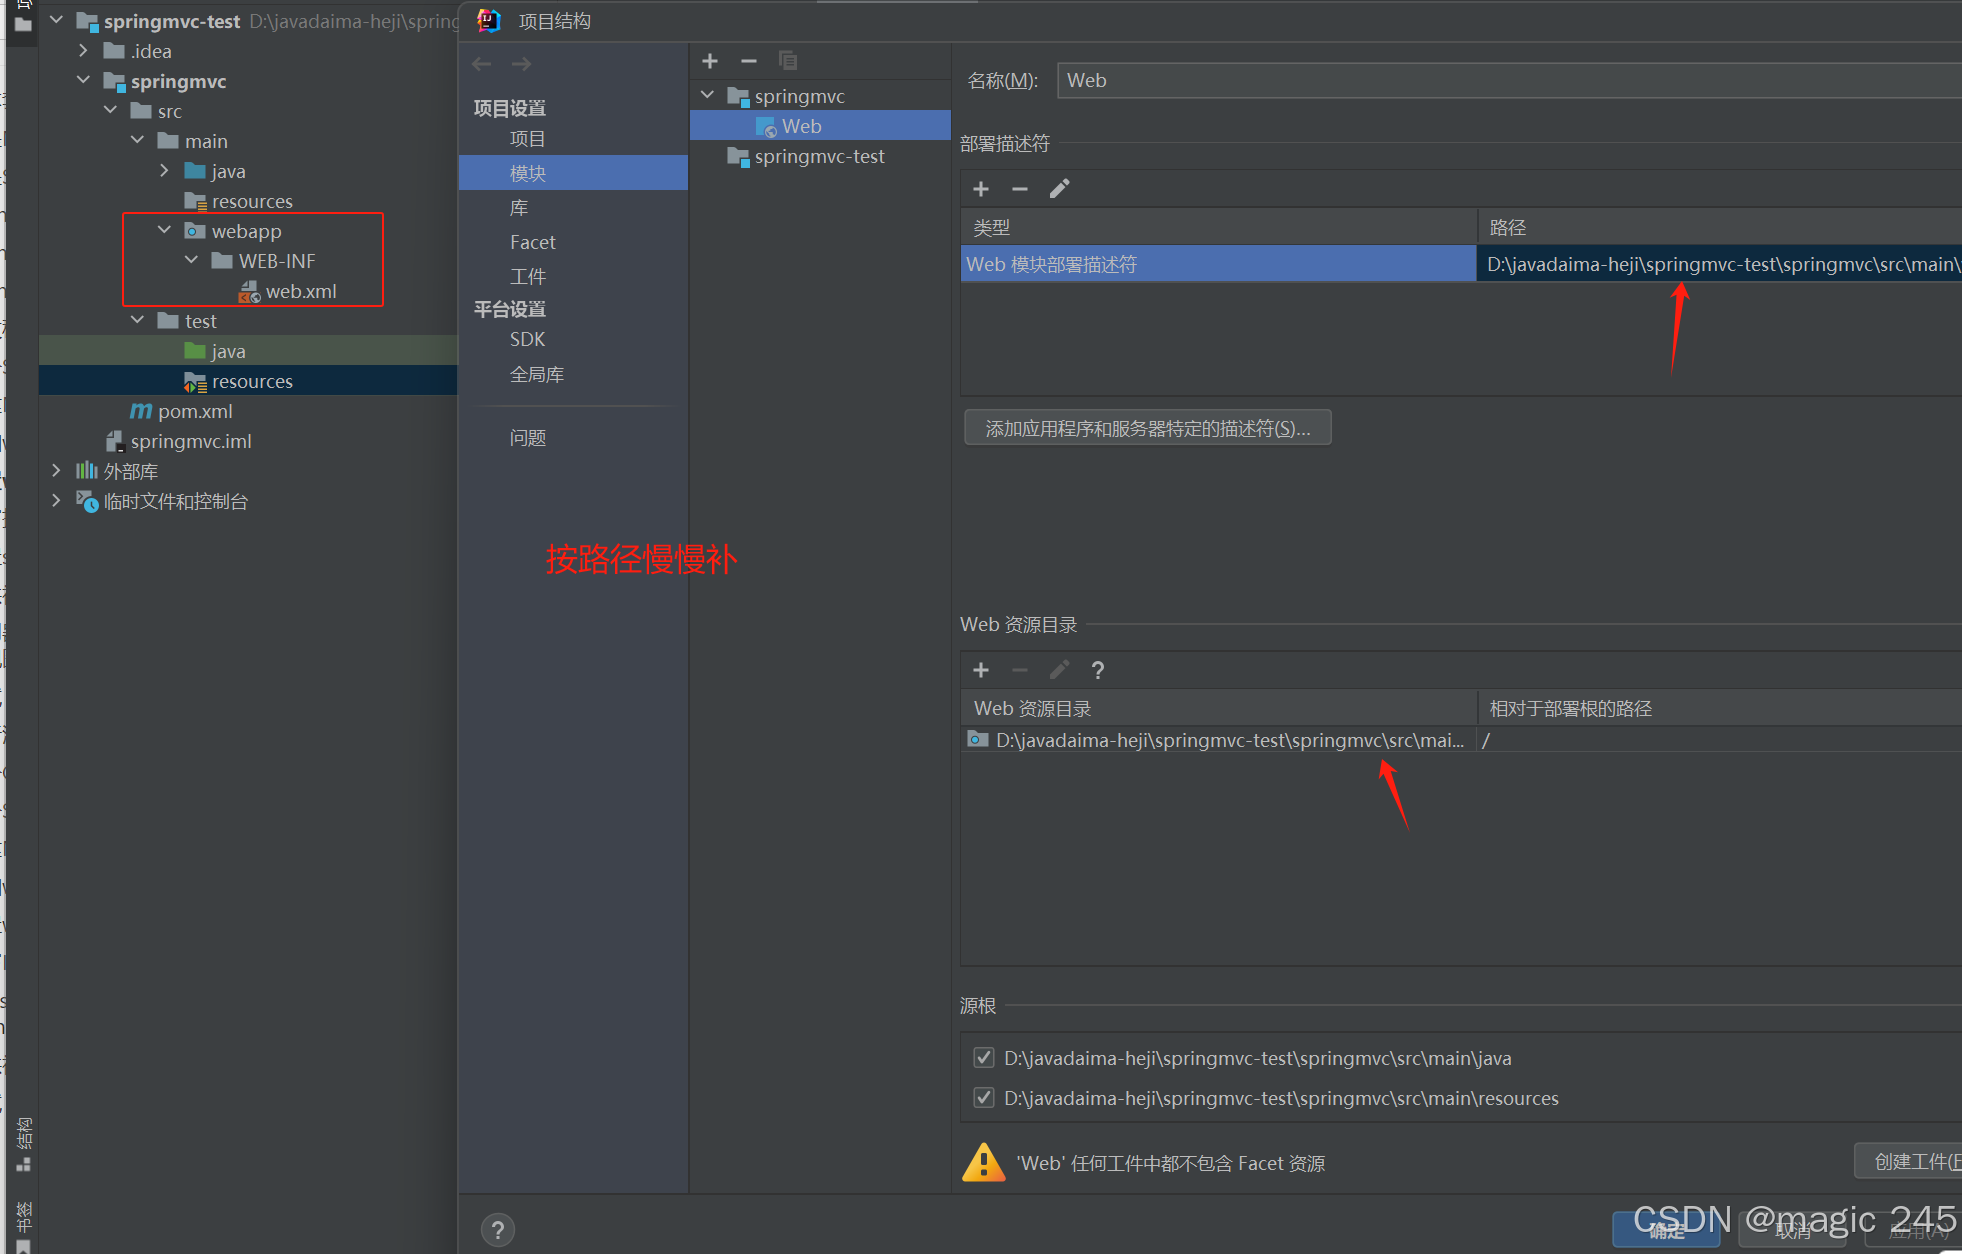Edit the deployment descriptor with pencil icon
This screenshot has width=1962, height=1254.
1059,189
